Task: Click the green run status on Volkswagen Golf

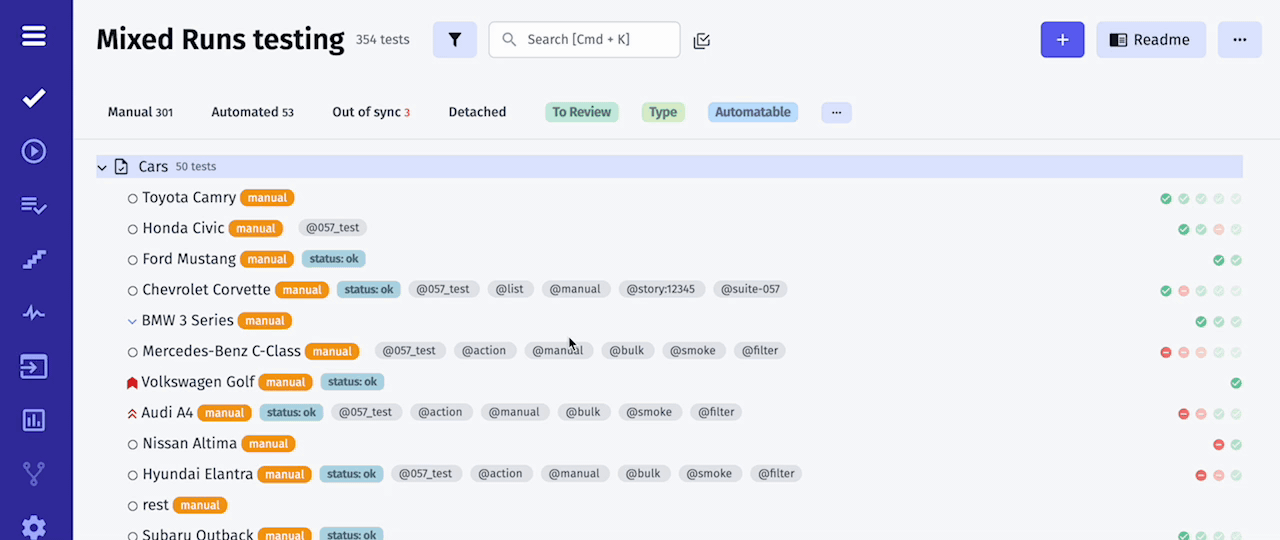Action: click(1236, 383)
